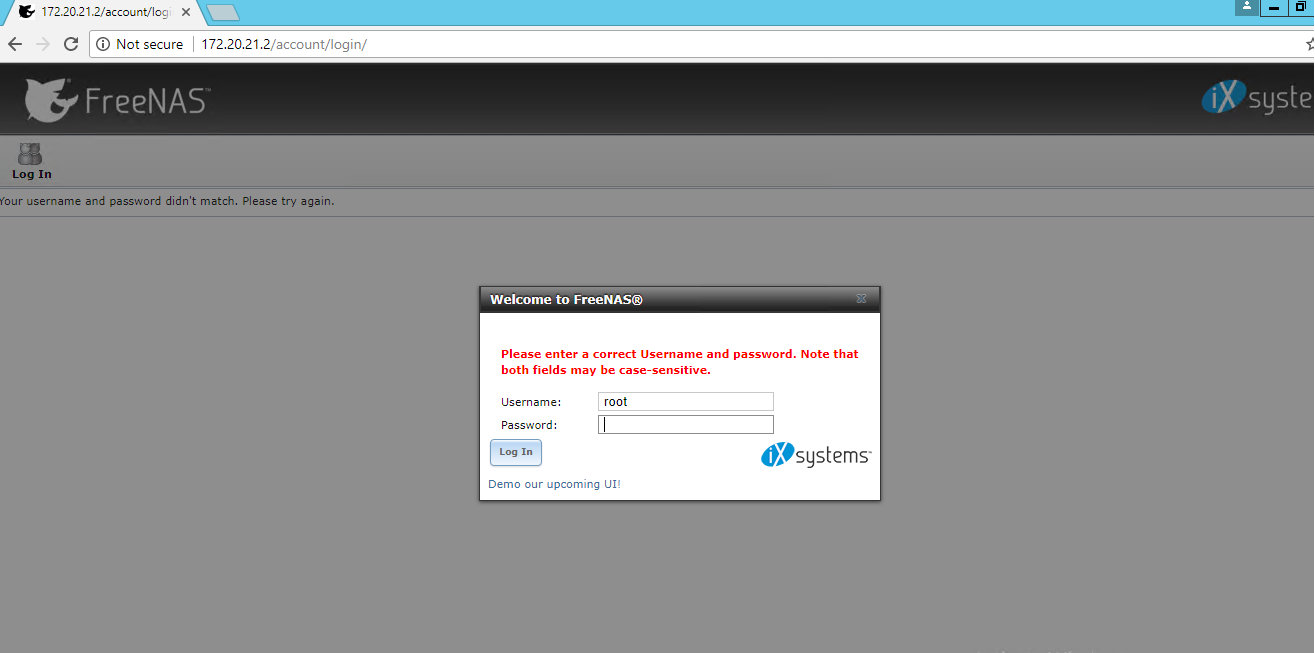1315x653 pixels.
Task: Bookmark this page with star icon
Action: [1309, 44]
